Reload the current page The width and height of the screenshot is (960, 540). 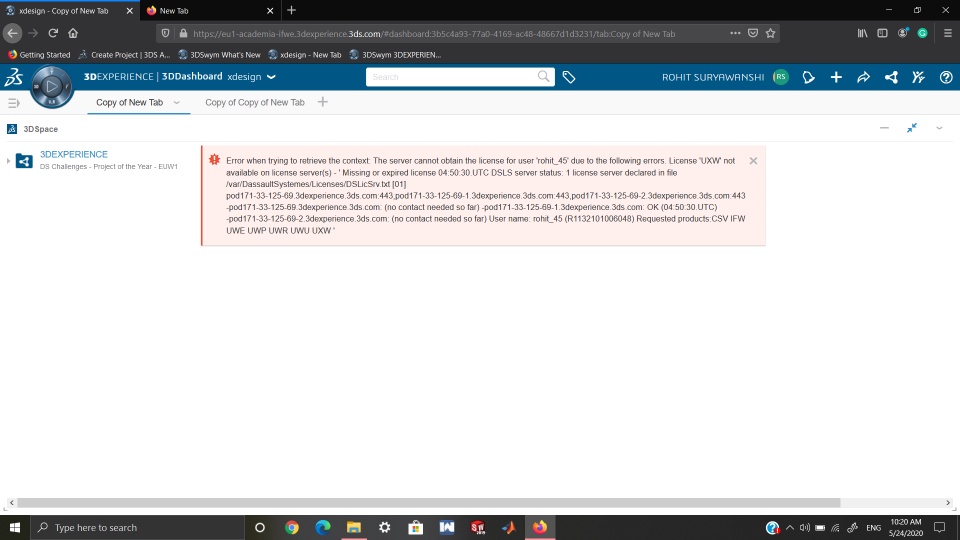tap(53, 33)
